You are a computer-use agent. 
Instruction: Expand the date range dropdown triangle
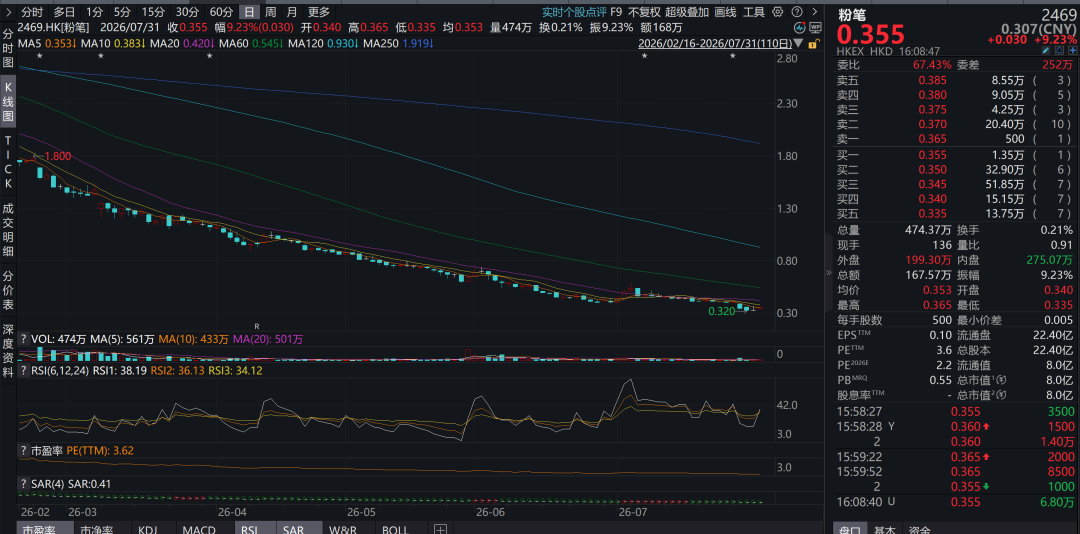(x=798, y=43)
